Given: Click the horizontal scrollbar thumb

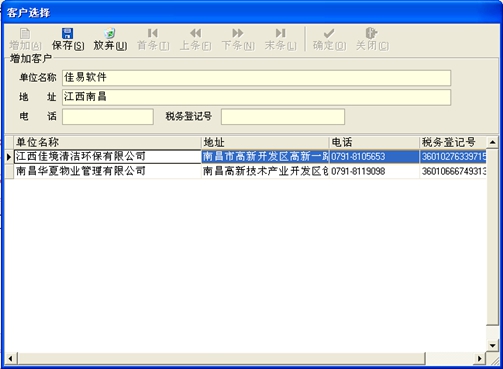Looking at the screenshot, I should pyautogui.click(x=221, y=358).
